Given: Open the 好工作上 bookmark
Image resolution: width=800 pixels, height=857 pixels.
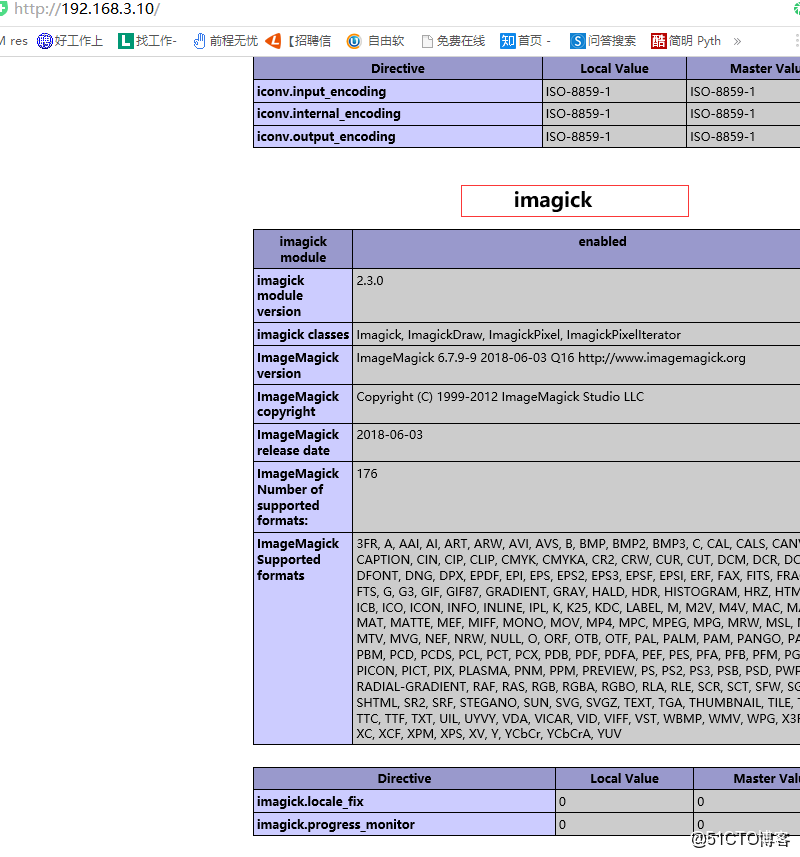Looking at the screenshot, I should click(70, 41).
